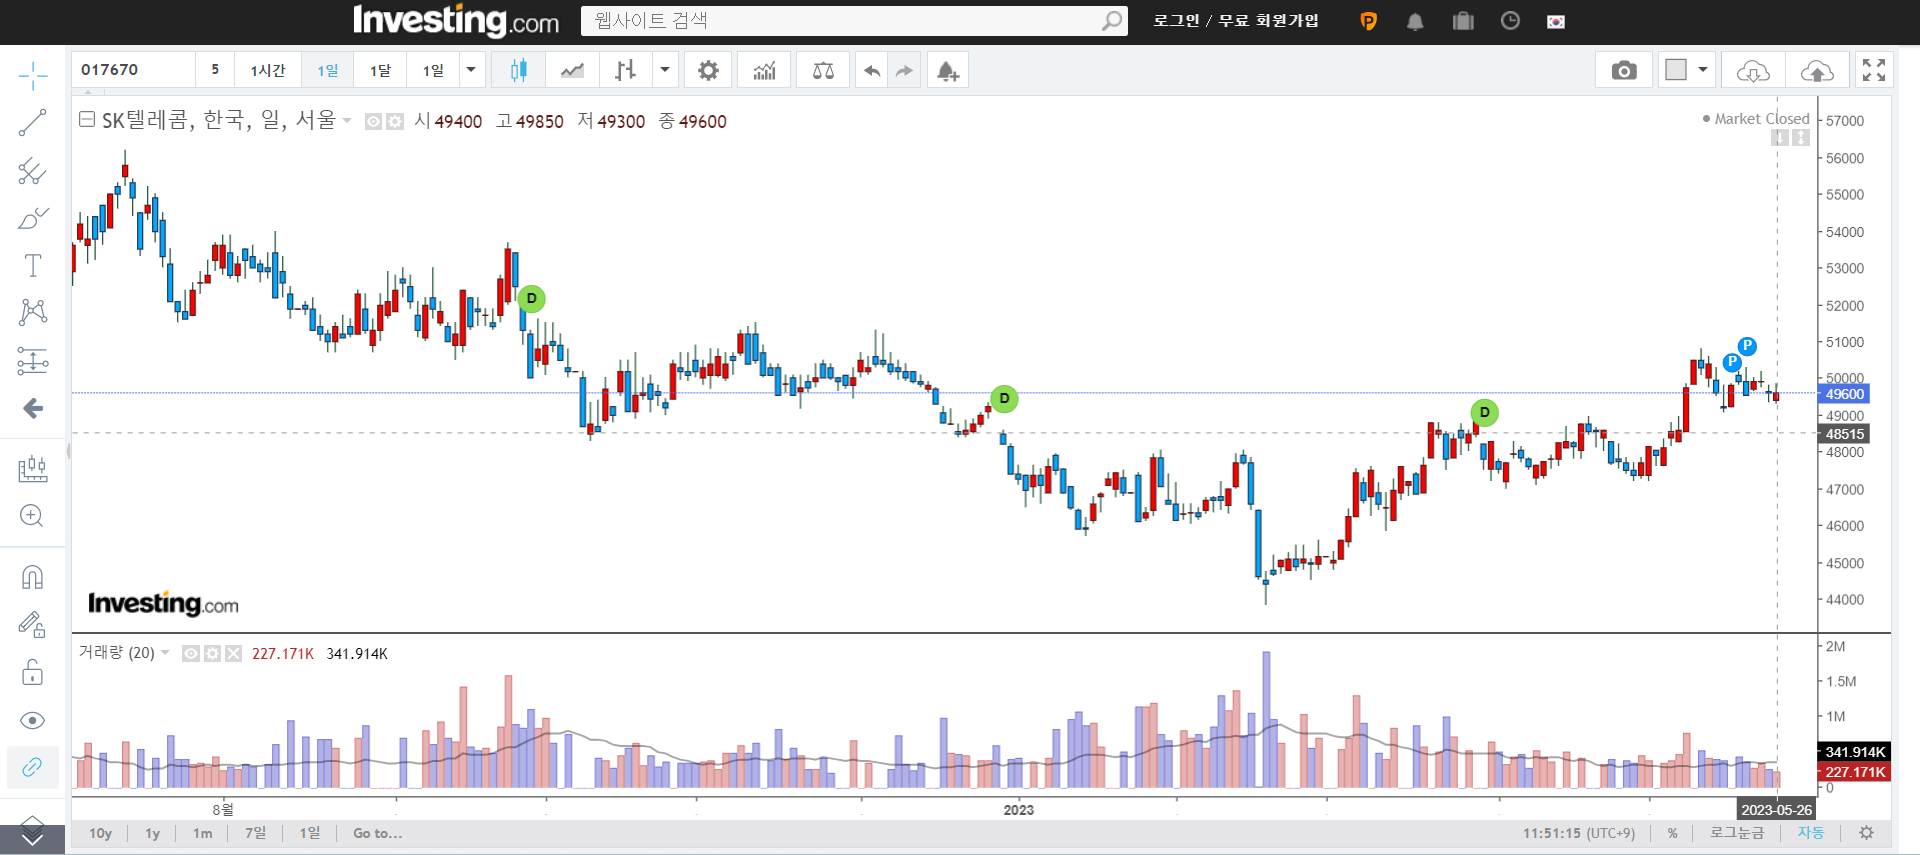Image resolution: width=1920 pixels, height=855 pixels.
Task: Add a price alert with bell-plus icon
Action: pyautogui.click(x=947, y=70)
